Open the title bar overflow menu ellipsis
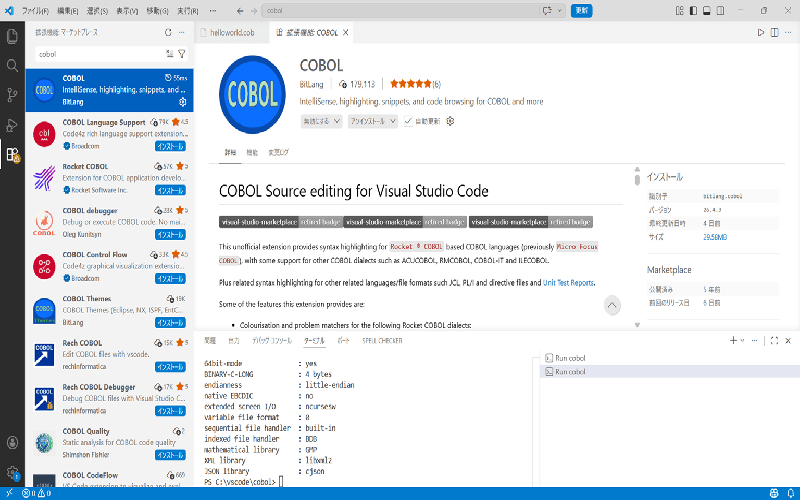The width and height of the screenshot is (800, 500). pyautogui.click(x=213, y=10)
